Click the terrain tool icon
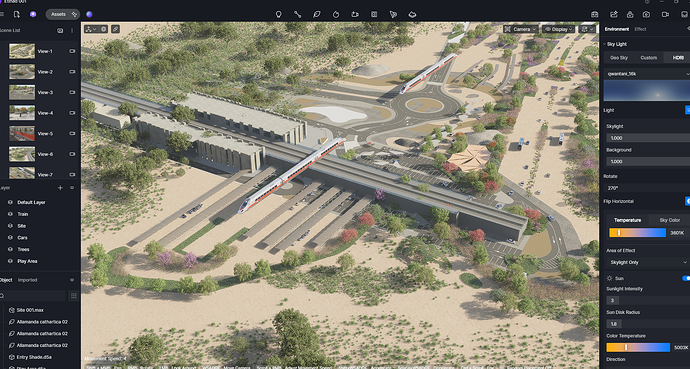 412,15
